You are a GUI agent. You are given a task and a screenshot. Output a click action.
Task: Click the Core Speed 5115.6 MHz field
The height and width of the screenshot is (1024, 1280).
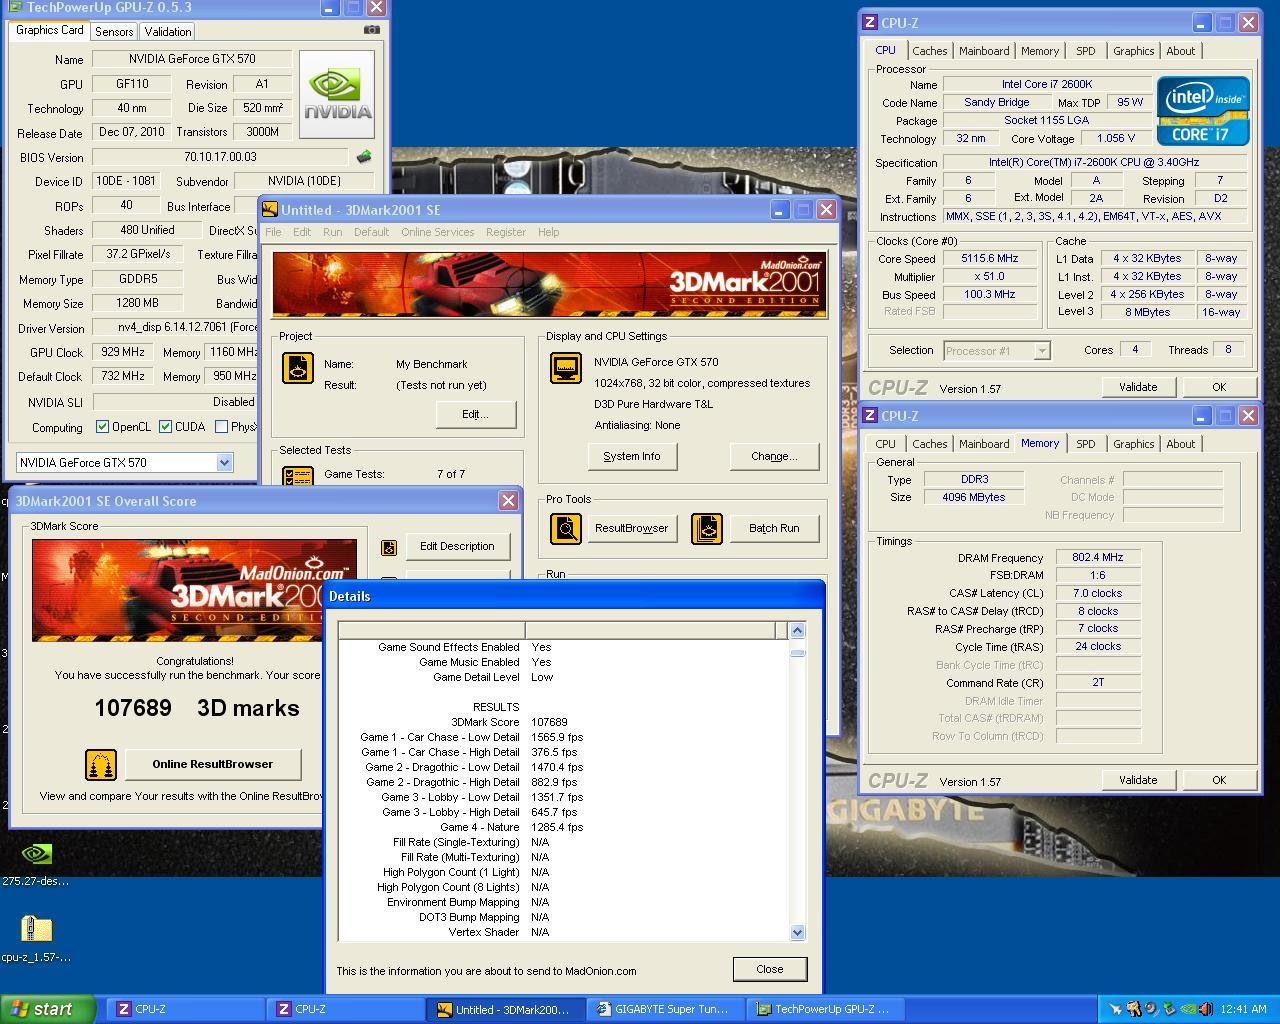click(x=989, y=258)
